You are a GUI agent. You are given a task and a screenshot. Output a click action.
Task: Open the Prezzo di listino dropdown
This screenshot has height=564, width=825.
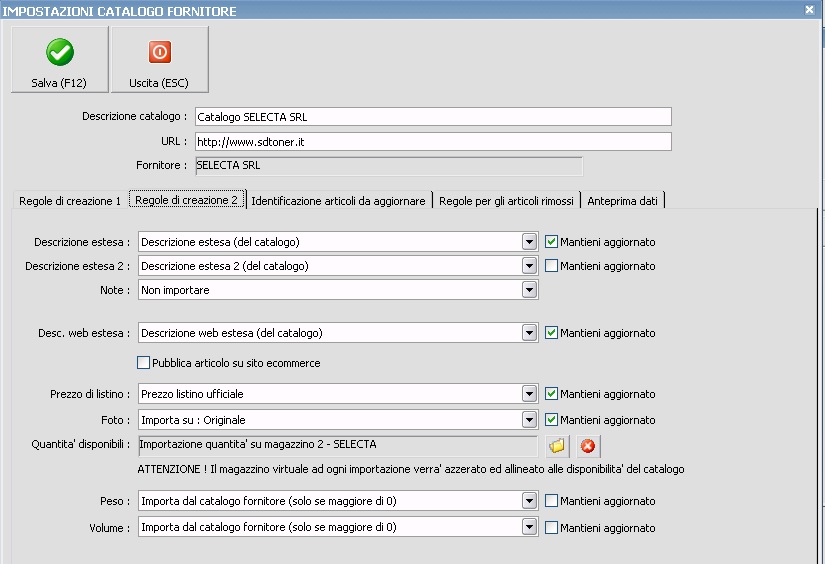click(529, 394)
